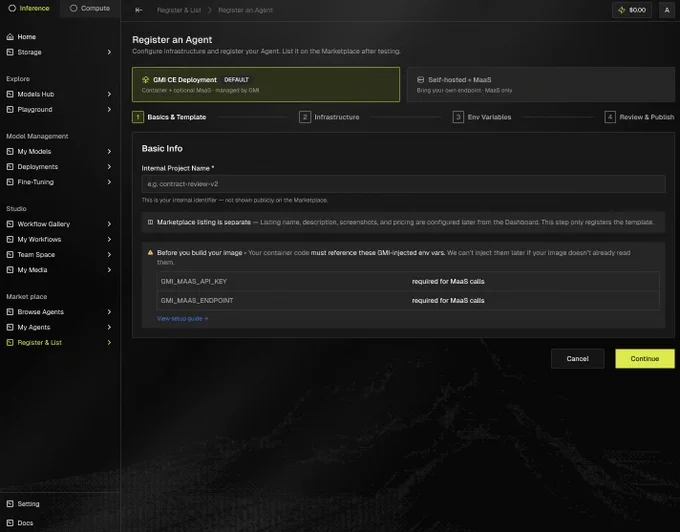Click the Self-hosted server icon
This screenshot has height=532, width=680.
click(420, 80)
